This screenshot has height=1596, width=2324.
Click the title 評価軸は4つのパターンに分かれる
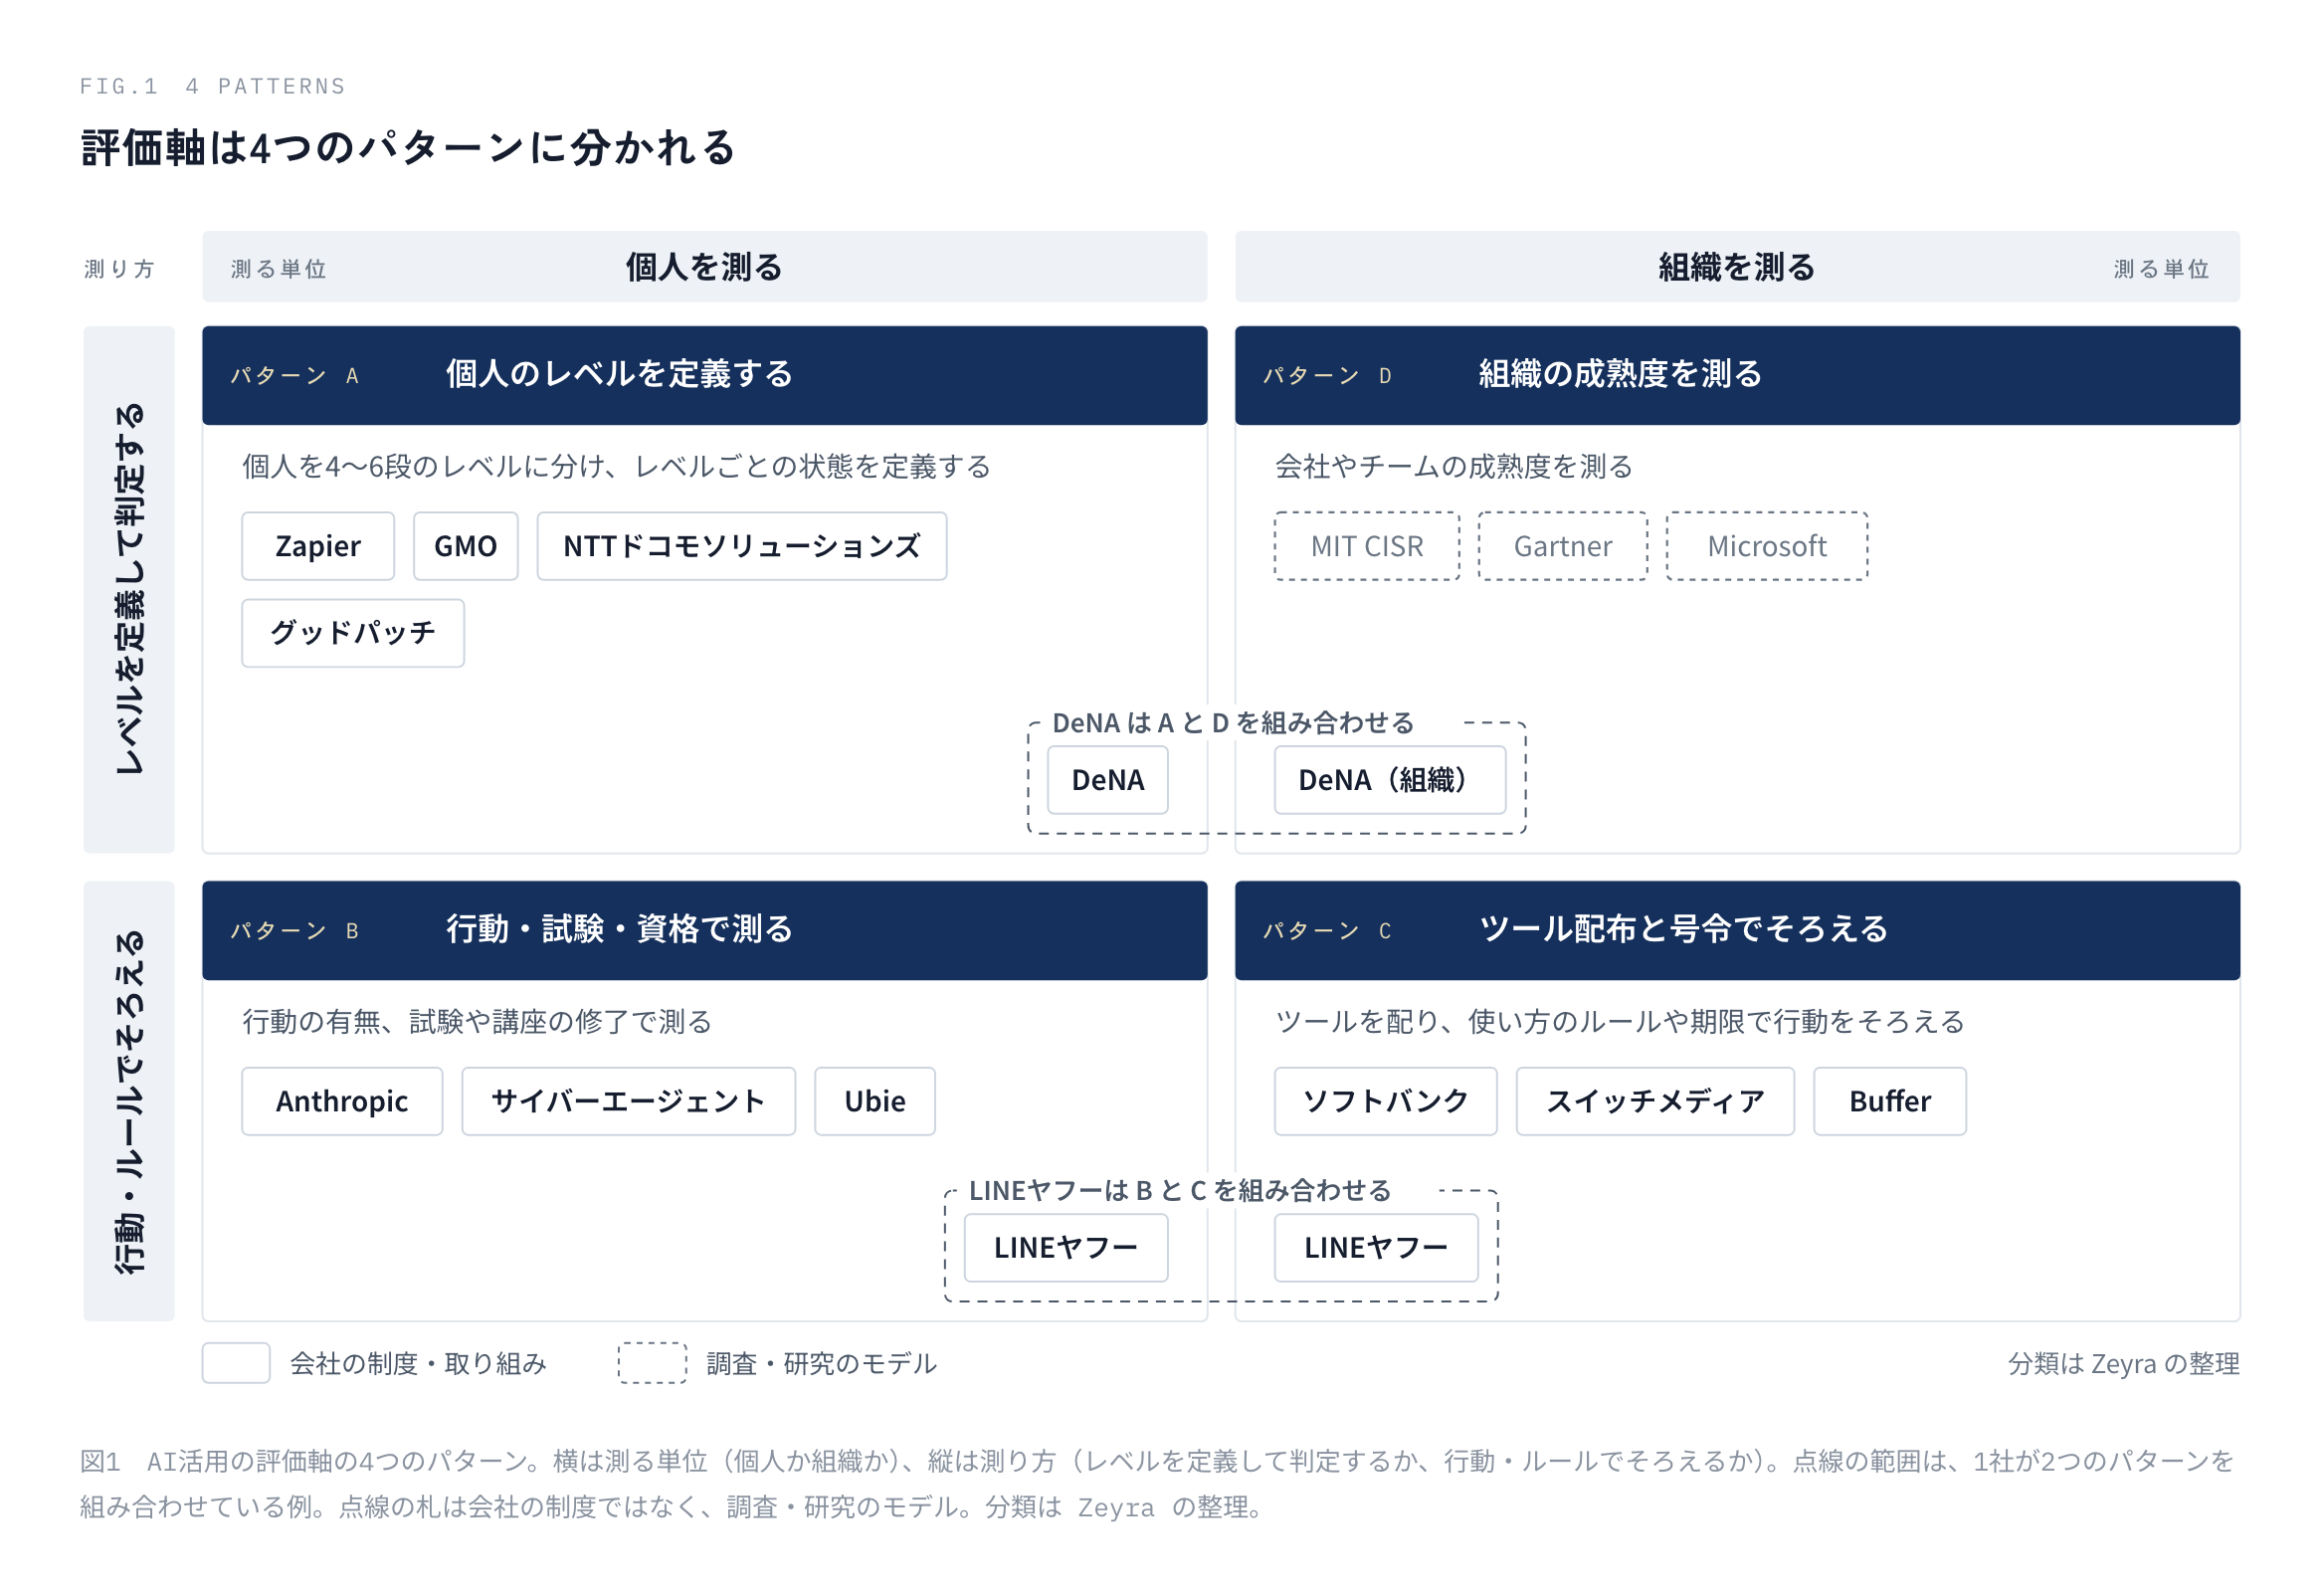pos(408,148)
